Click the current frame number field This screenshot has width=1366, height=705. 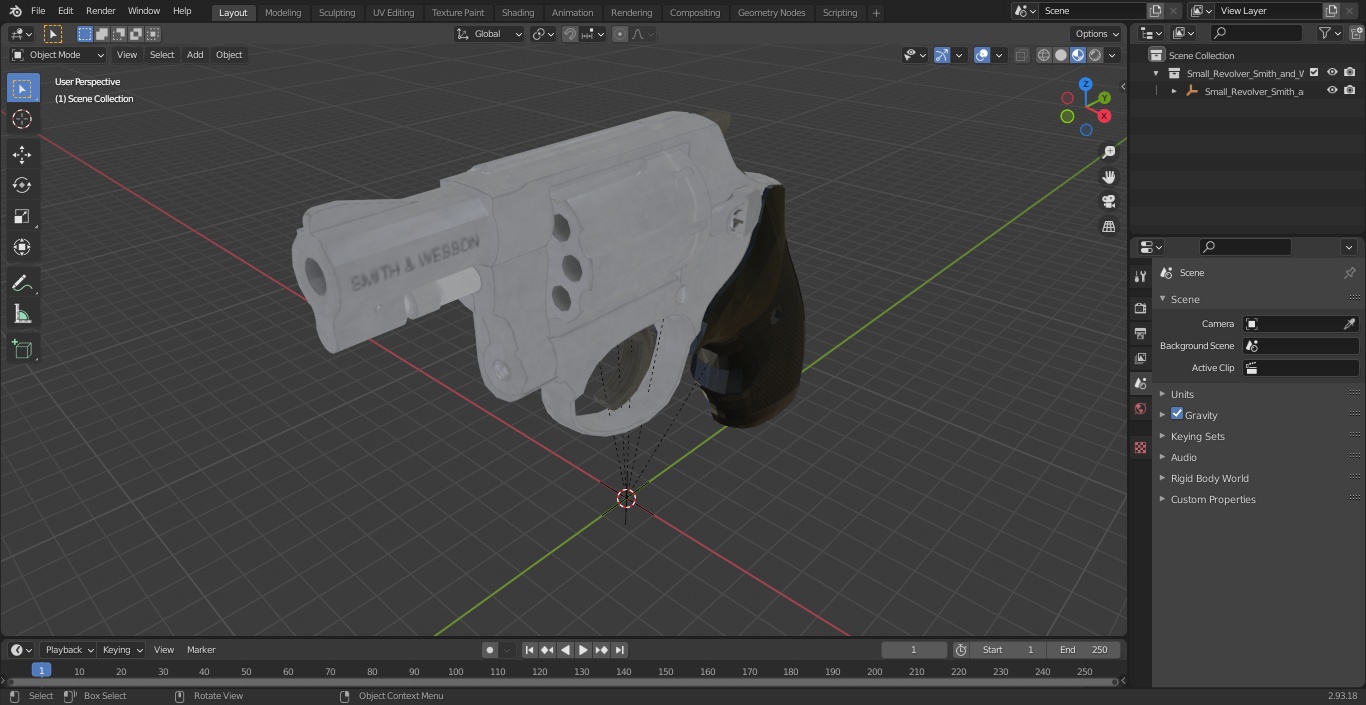pos(914,650)
